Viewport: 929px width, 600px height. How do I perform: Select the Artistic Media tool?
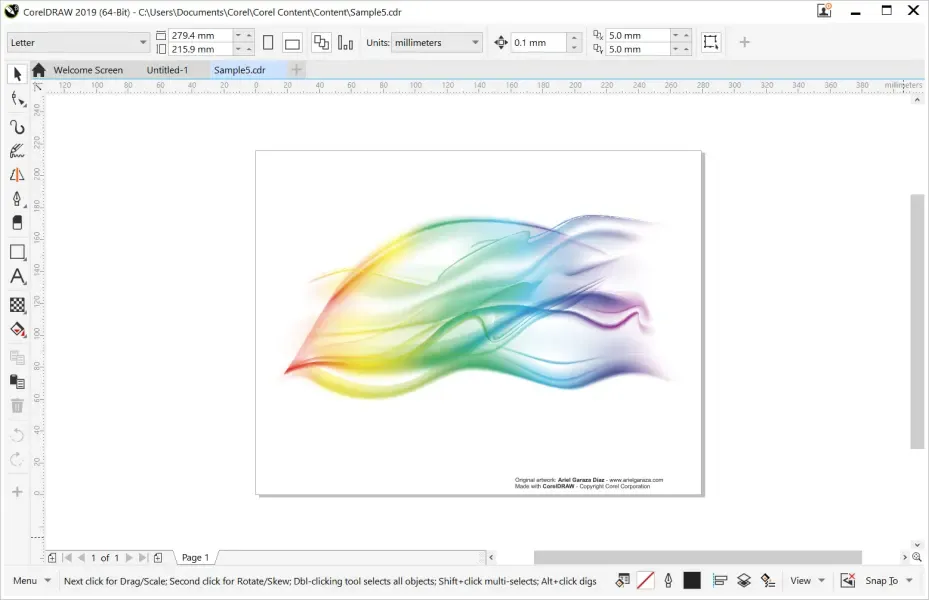click(x=17, y=150)
